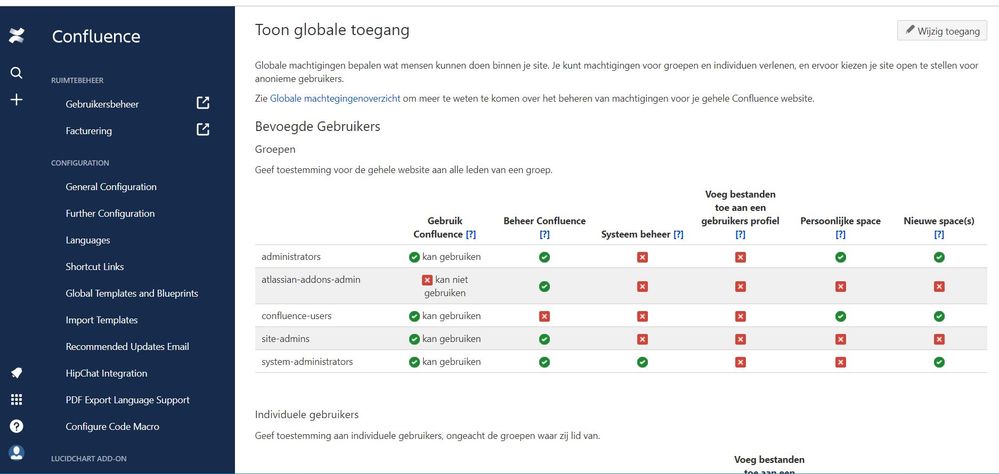This screenshot has height=474, width=999.
Task: Click the Wijzig toegang button
Action: tap(942, 31)
